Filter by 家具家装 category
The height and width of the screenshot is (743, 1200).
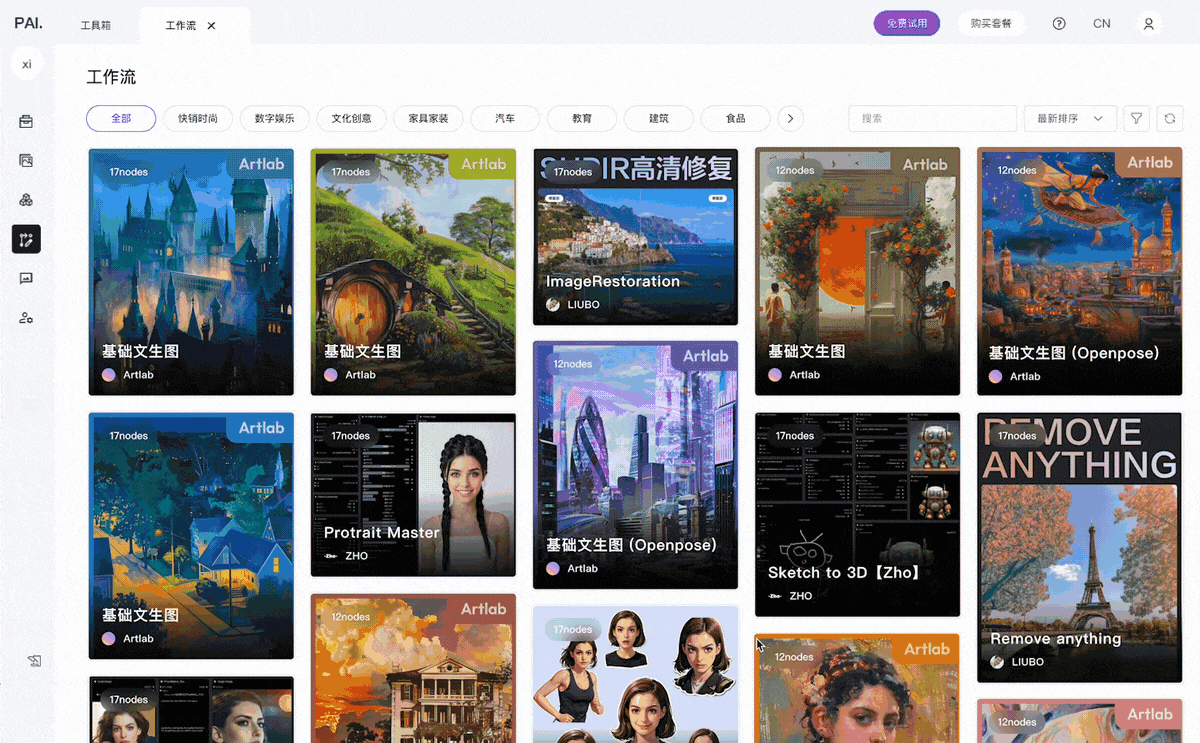coord(428,118)
